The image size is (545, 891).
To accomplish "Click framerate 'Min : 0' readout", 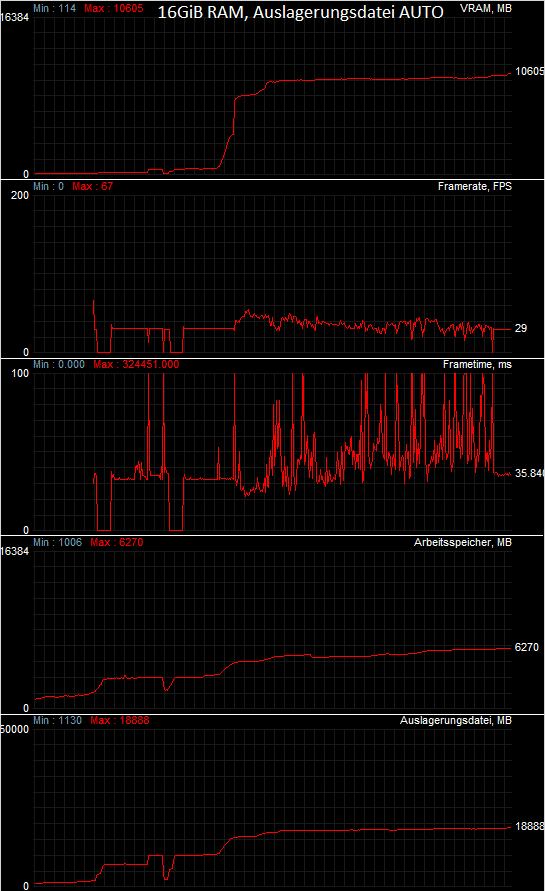I will click(48, 186).
